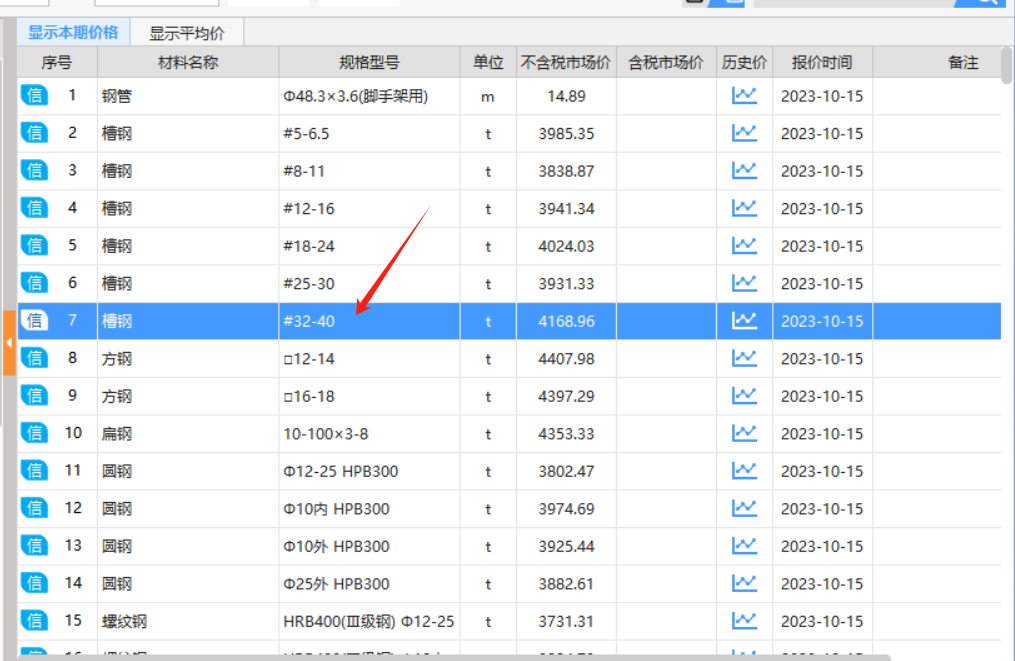Click the 规格型号 column header
1015x661 pixels.
(x=369, y=63)
